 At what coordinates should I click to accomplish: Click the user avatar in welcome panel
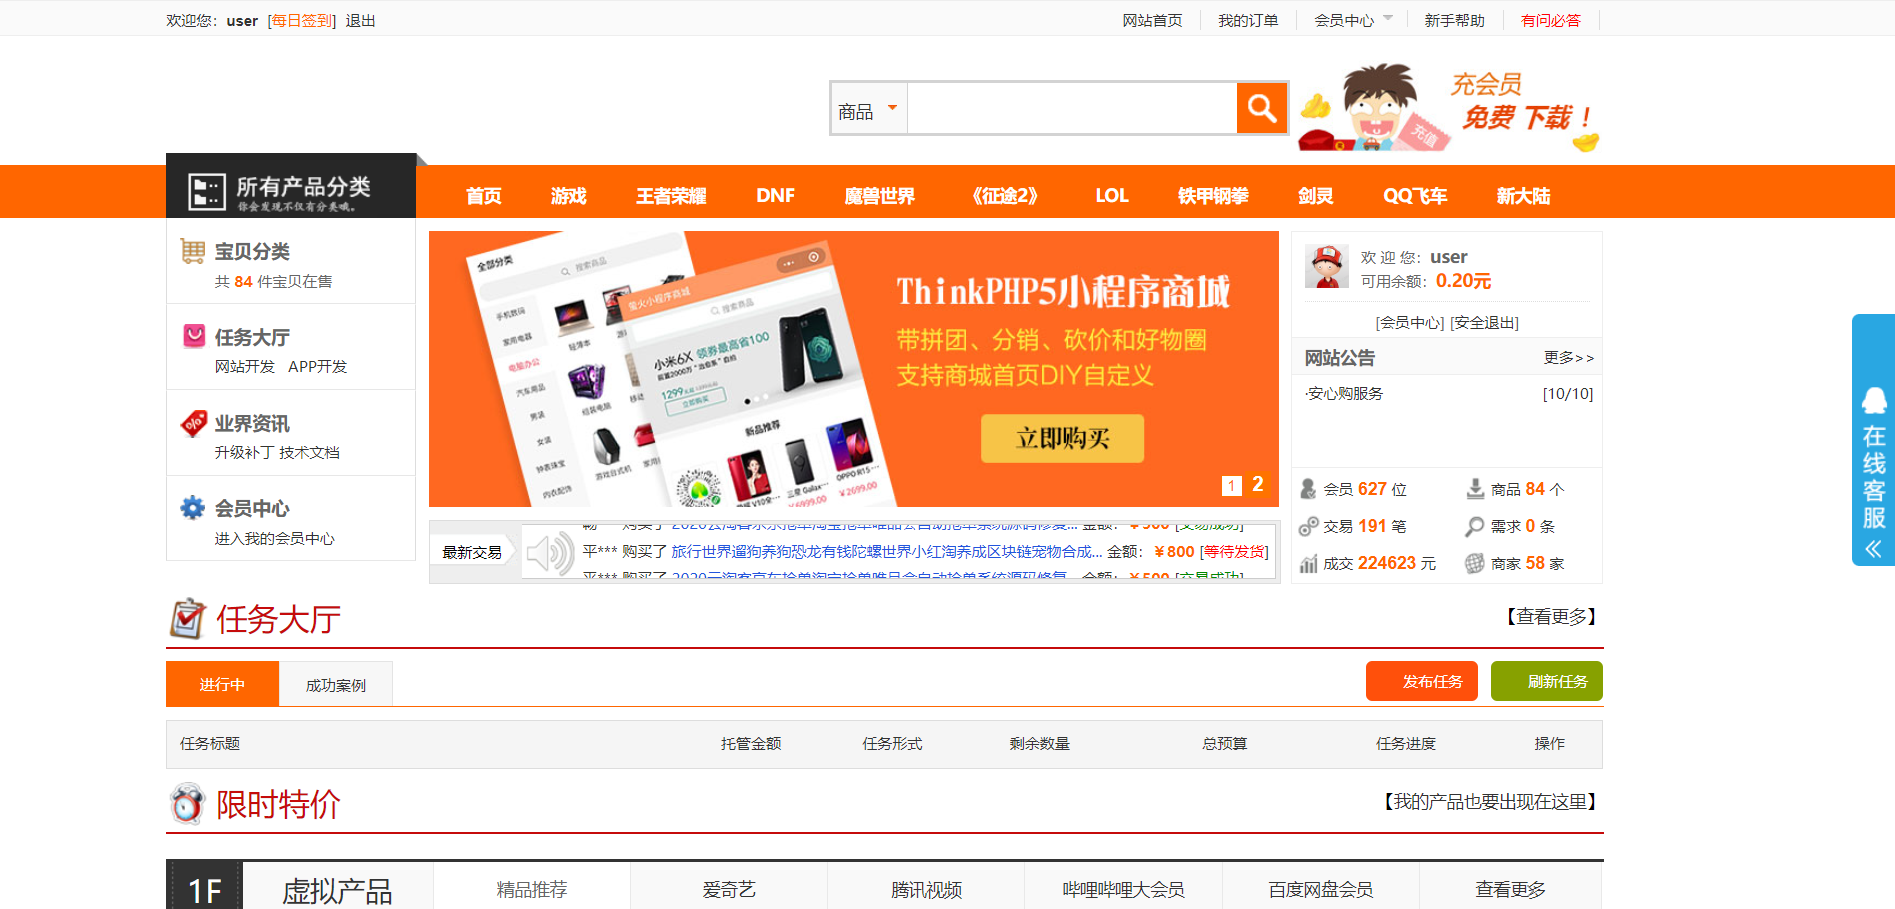tap(1327, 266)
